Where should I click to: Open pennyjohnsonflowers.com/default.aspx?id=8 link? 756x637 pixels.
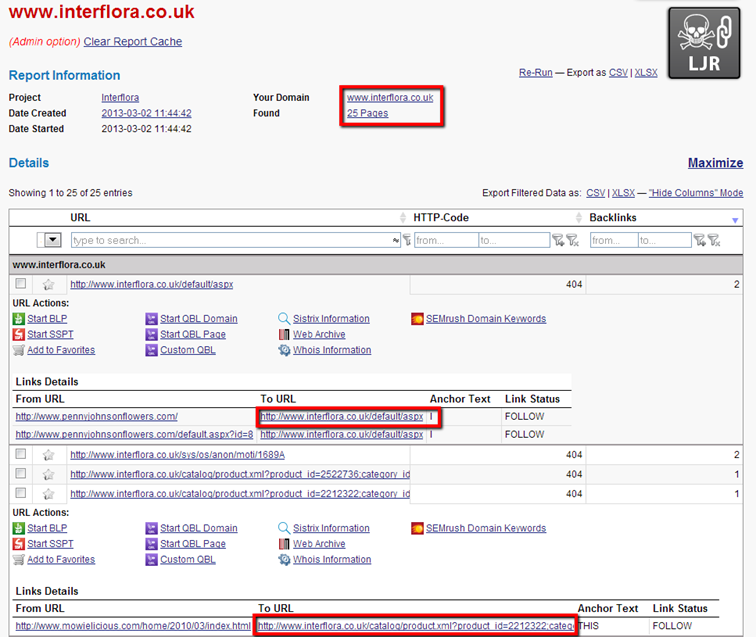point(134,434)
